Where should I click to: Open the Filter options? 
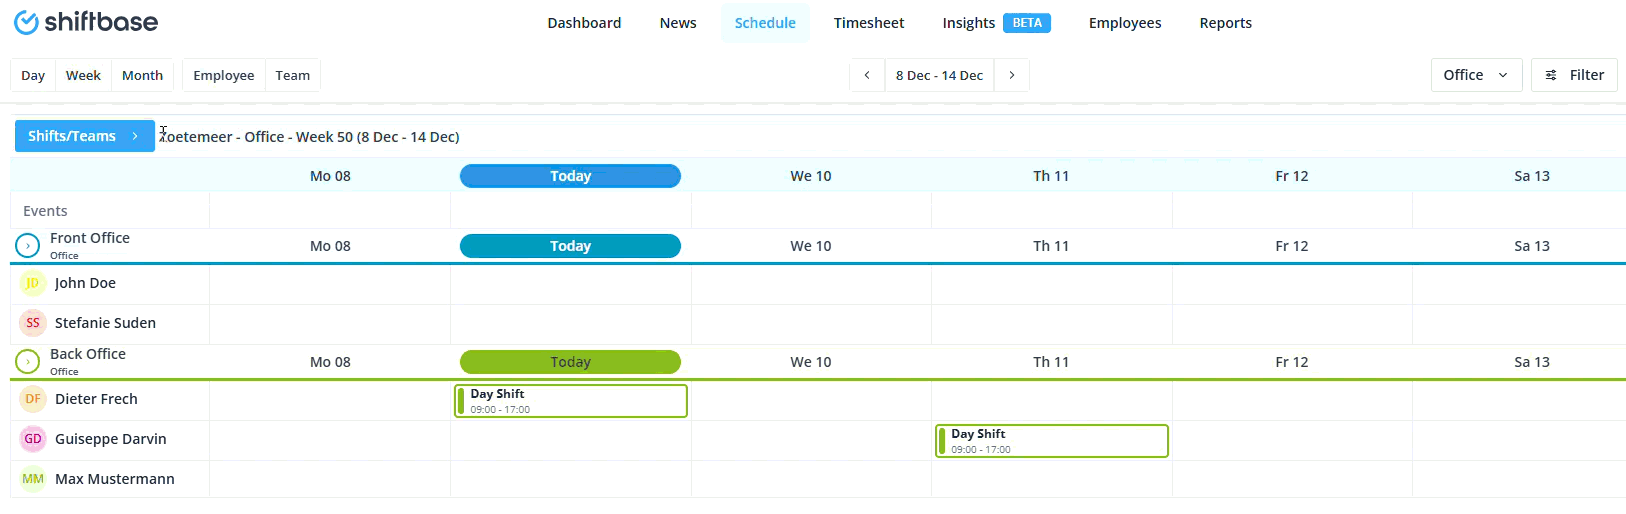coord(1574,75)
